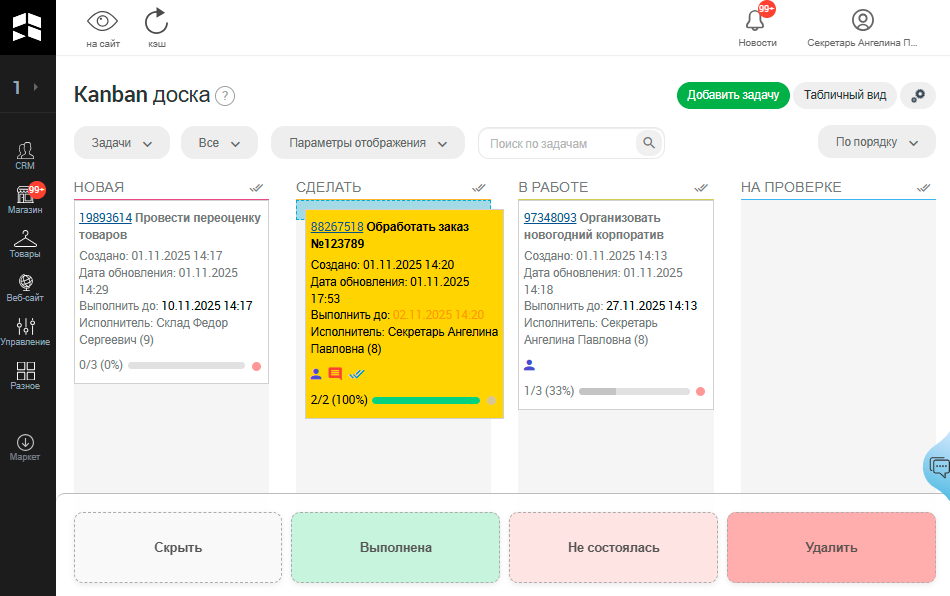Switch to Табличный вид
Viewport: 950px width, 596px height.
click(x=844, y=95)
